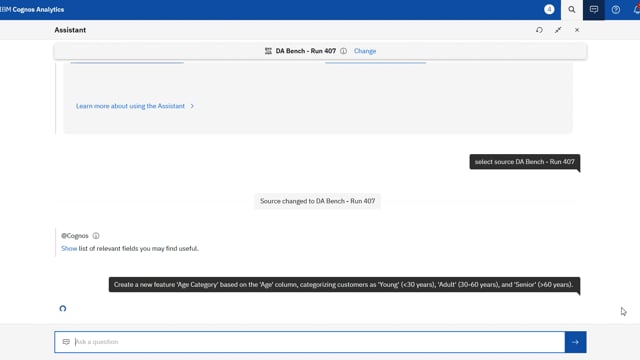Click the data source icon beside DA Bench
The width and height of the screenshot is (640, 360).
(x=268, y=51)
